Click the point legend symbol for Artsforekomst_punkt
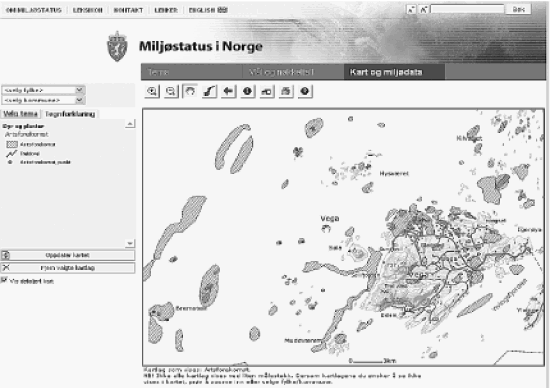 pyautogui.click(x=10, y=162)
